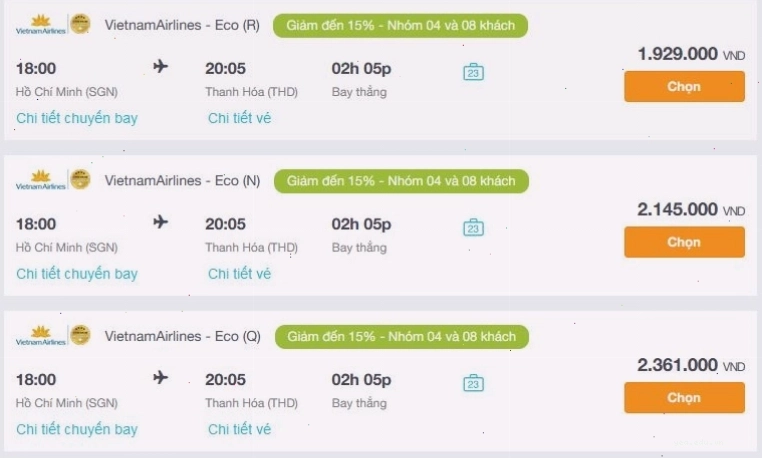Click 15% group discount badge on Eco (R)
The width and height of the screenshot is (762, 459).
pos(400,25)
